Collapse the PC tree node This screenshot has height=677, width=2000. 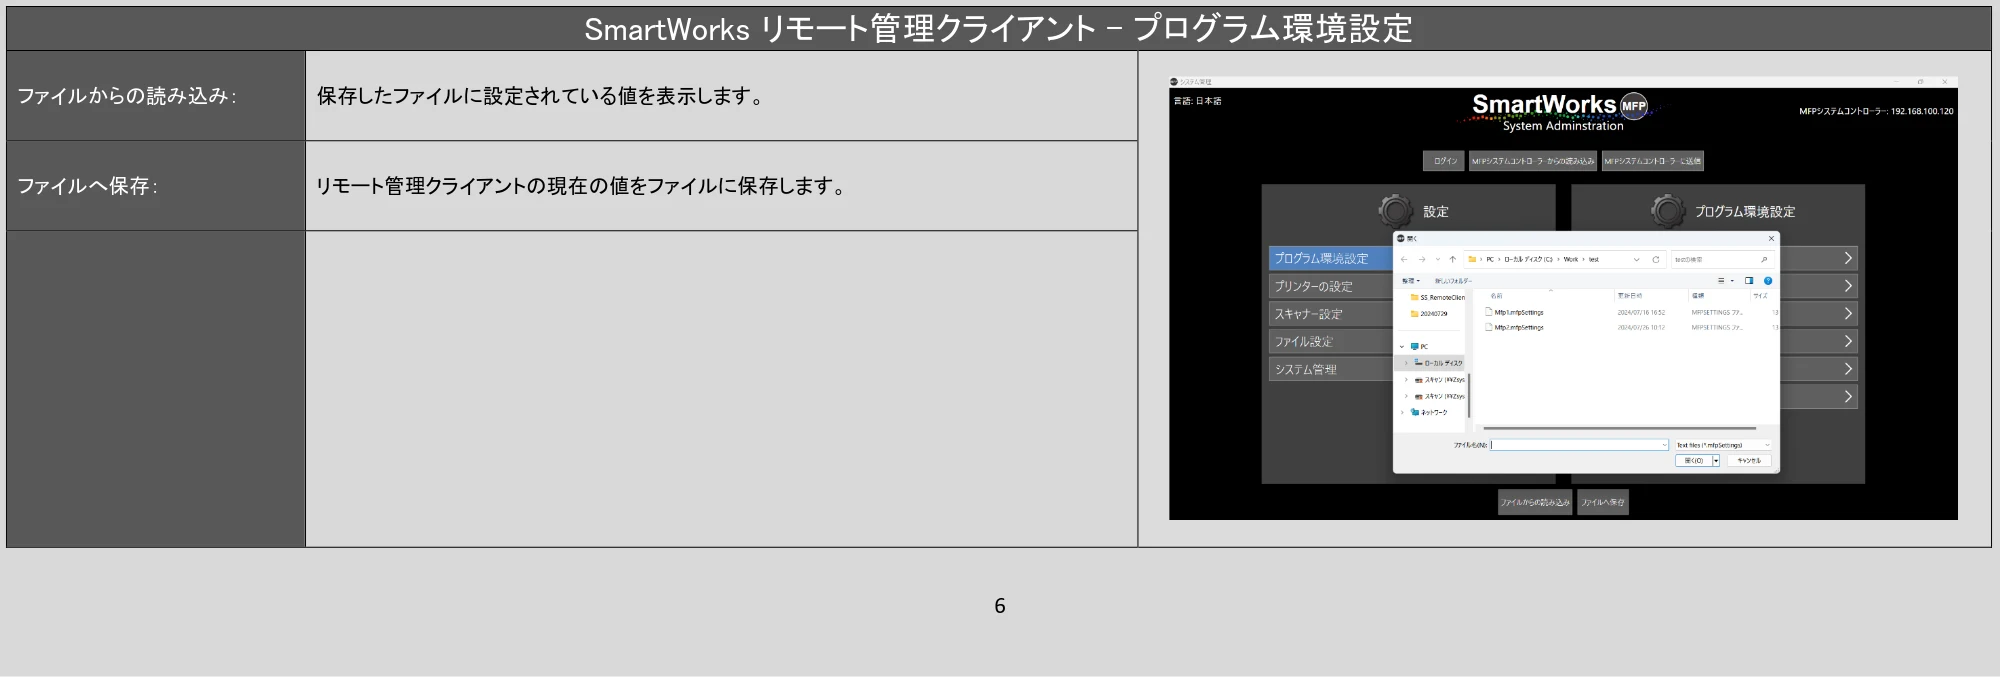(x=1402, y=347)
